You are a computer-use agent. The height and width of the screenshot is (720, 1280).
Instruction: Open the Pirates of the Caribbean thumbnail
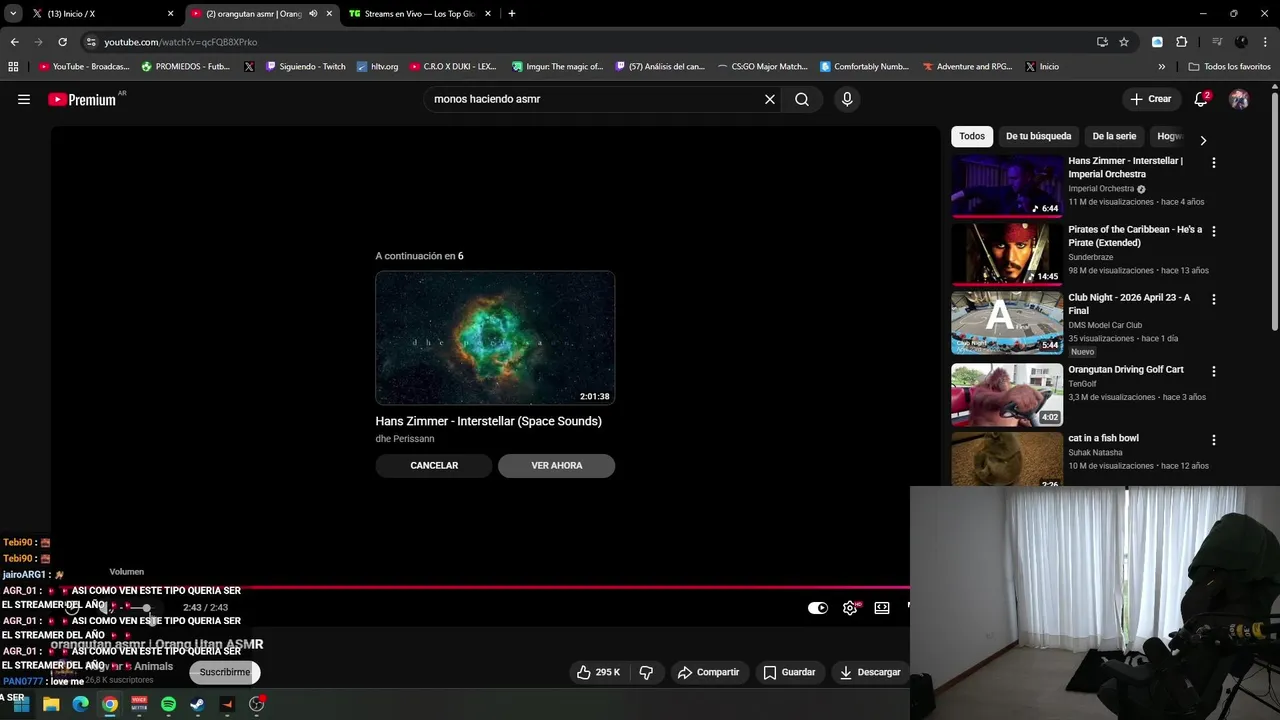click(x=1007, y=254)
